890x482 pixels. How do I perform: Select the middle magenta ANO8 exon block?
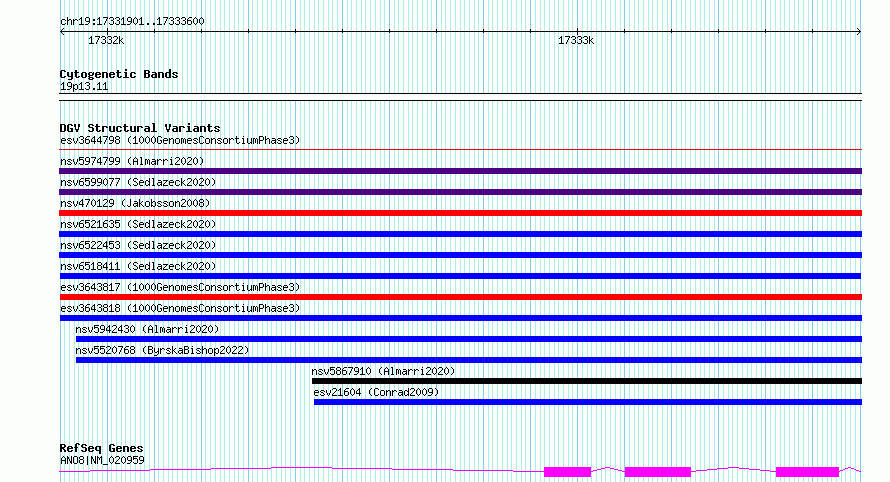(x=658, y=472)
